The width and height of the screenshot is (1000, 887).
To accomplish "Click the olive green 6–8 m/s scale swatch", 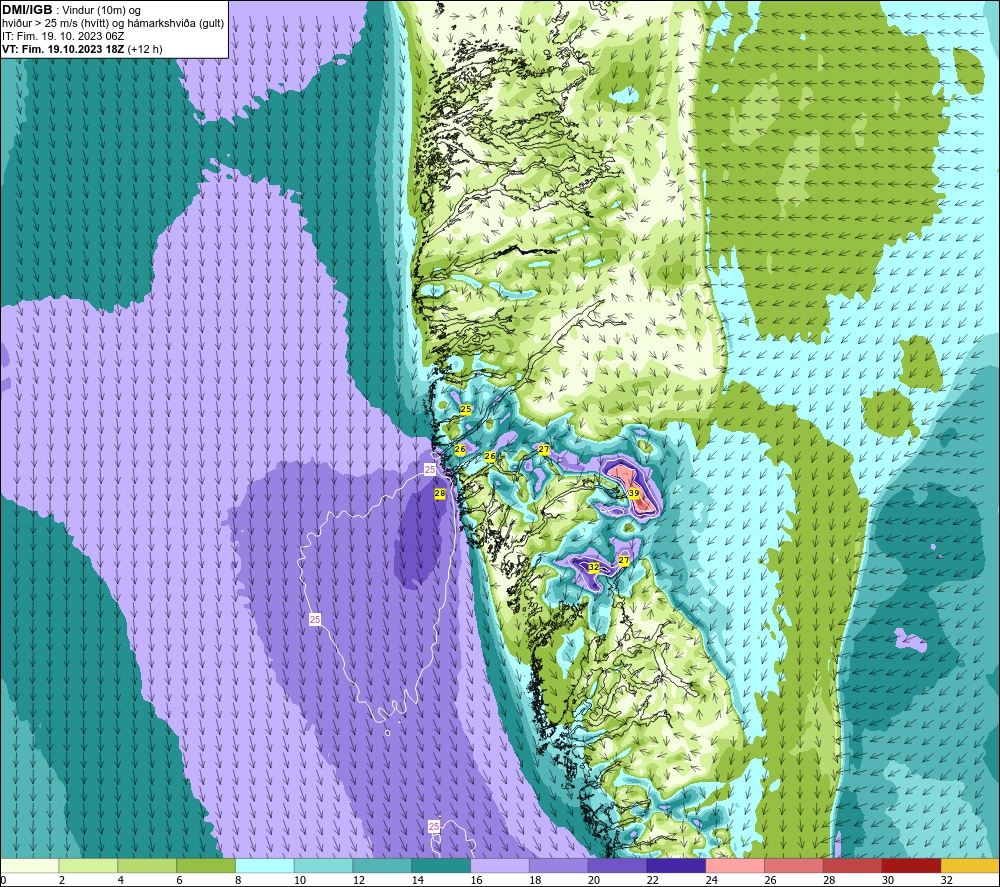I will coord(206,866).
